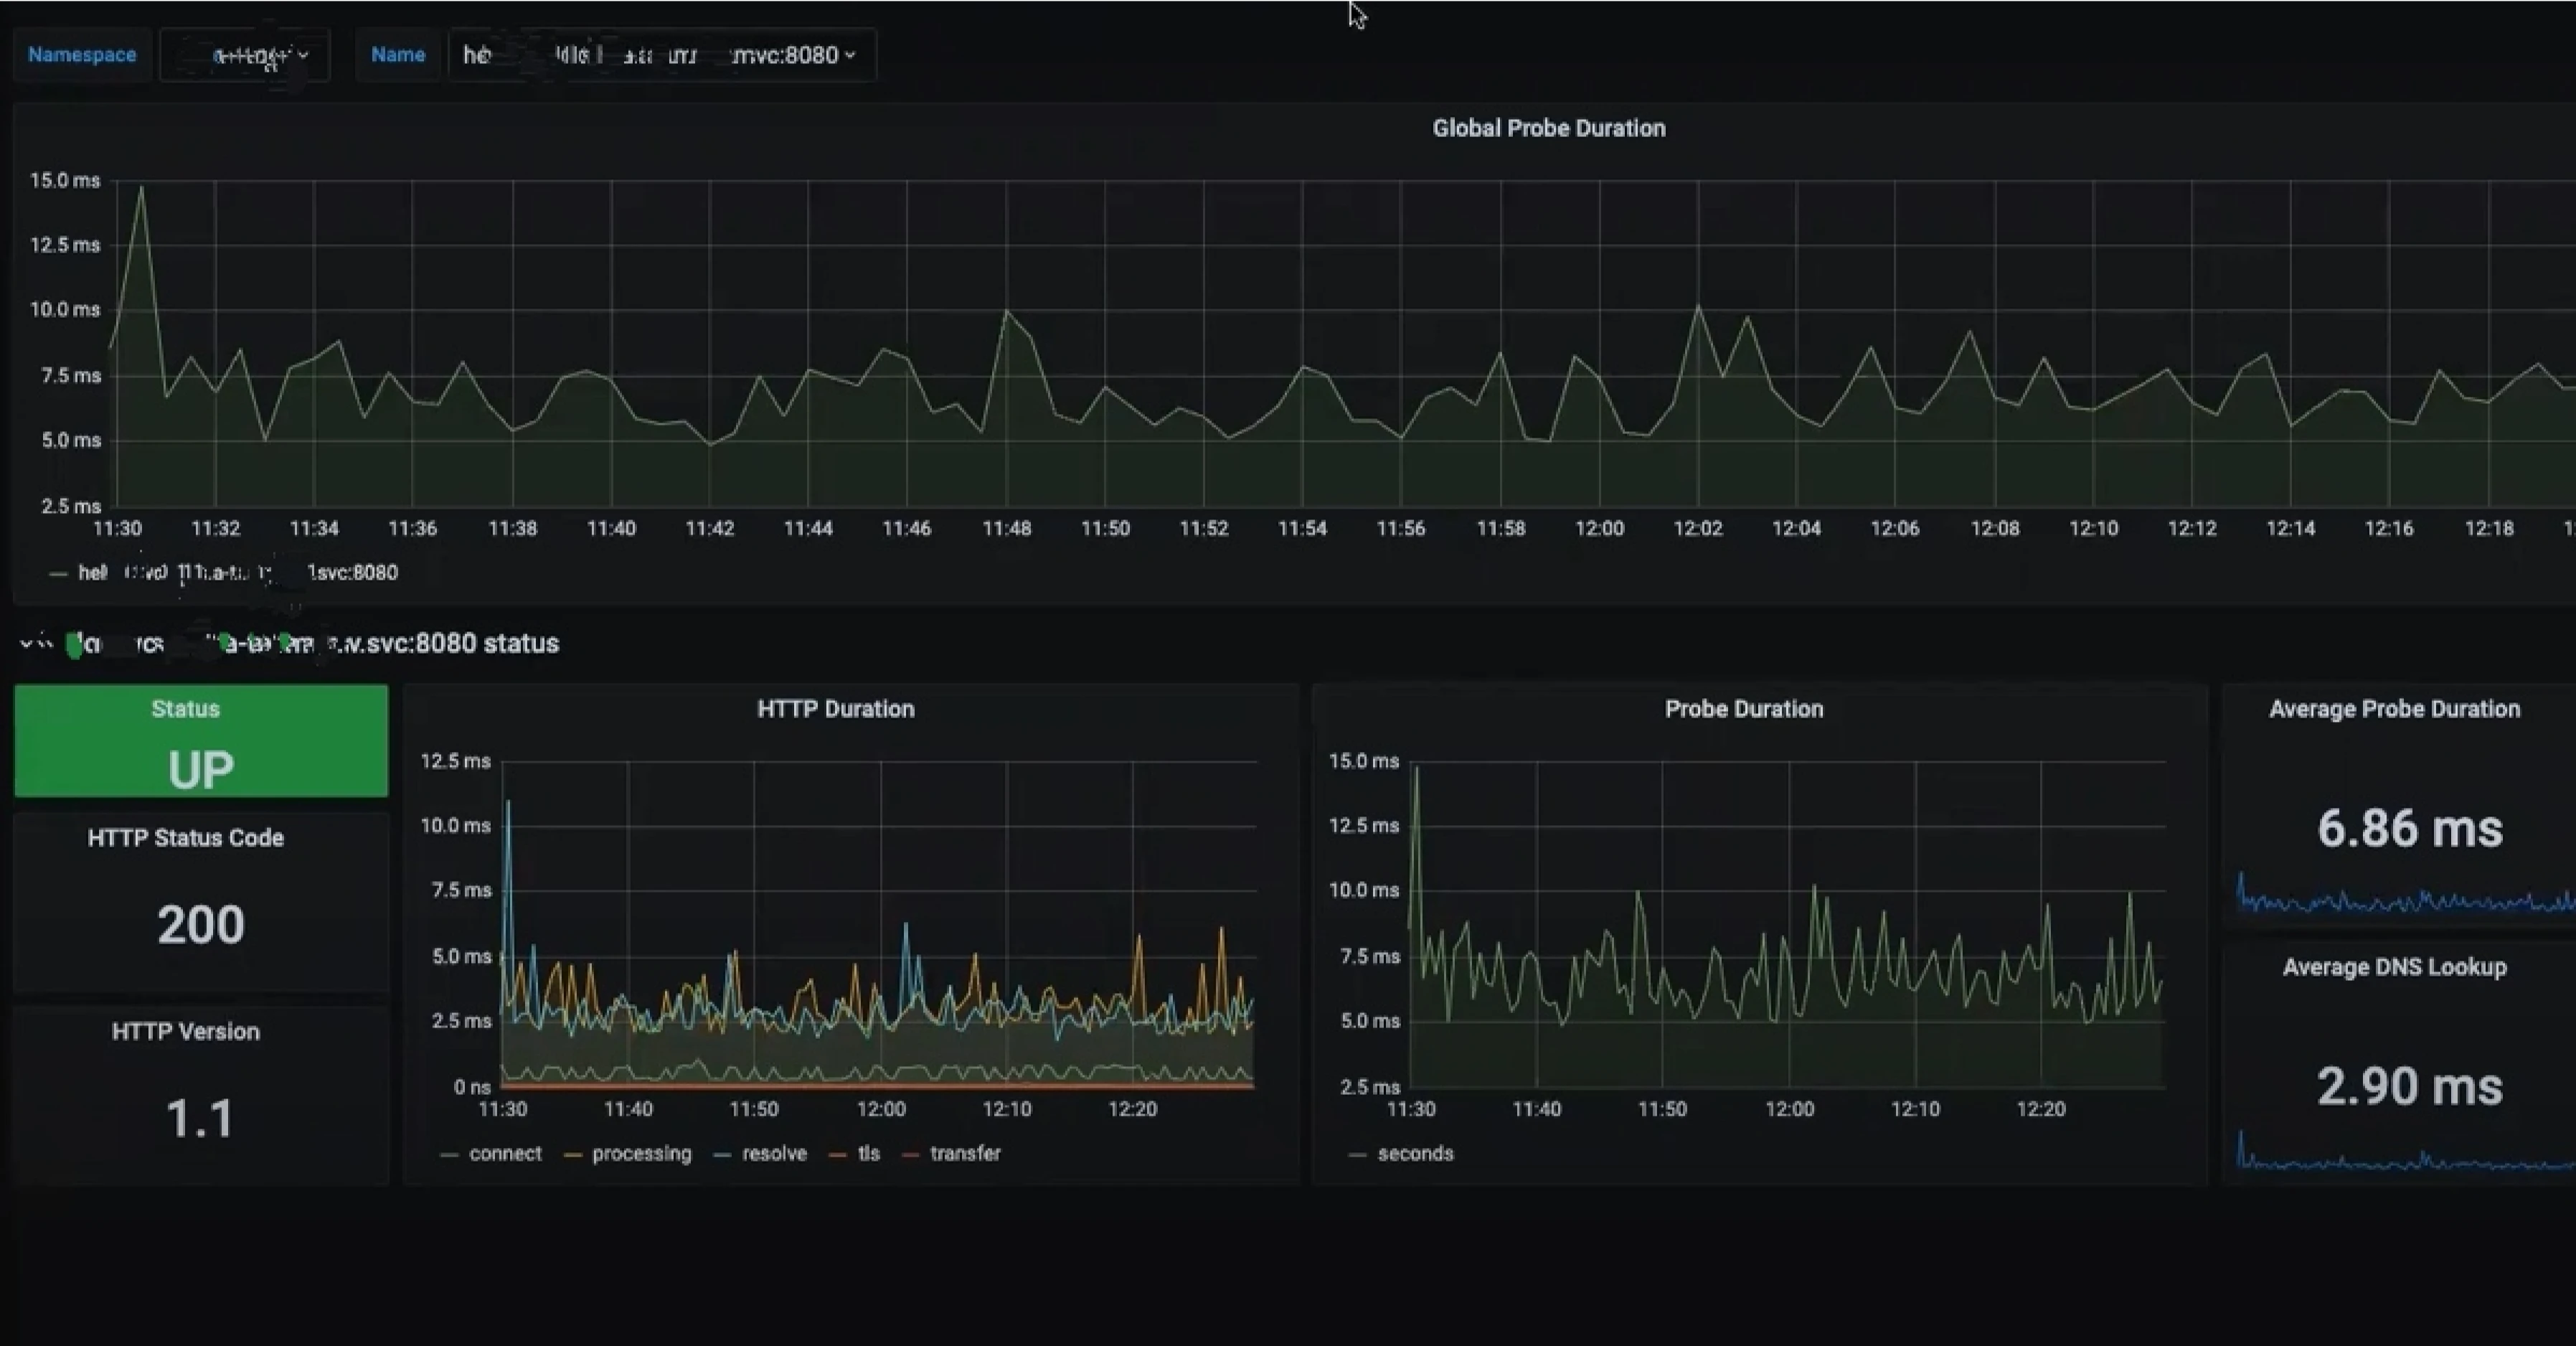Screen dimensions: 2576x1346
Task: Click the 2.90 ms DNS lookup value
Action: click(2410, 1087)
